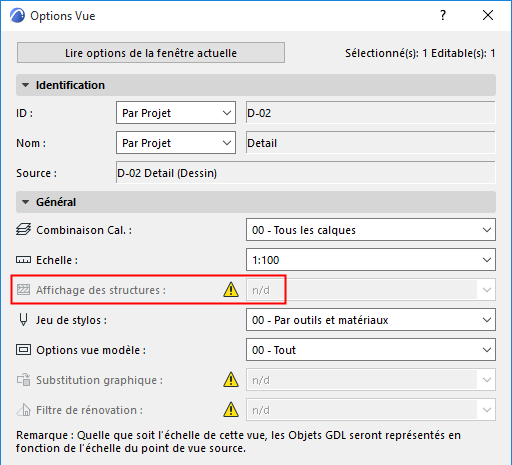
Task: Open the ID Par Projet dropdown
Action: click(x=176, y=113)
